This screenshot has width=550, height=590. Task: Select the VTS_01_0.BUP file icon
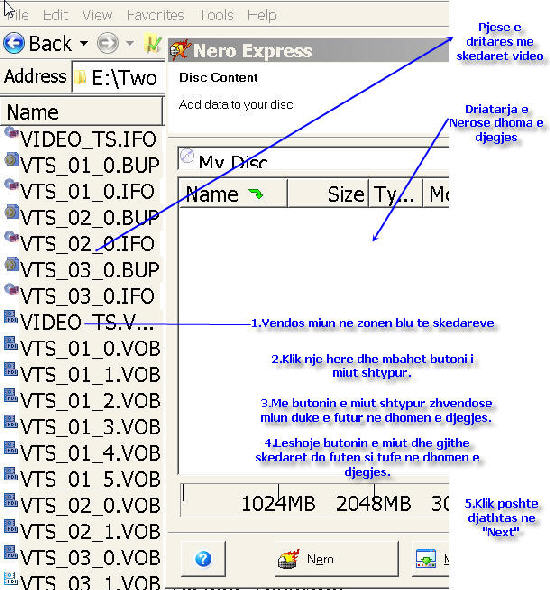(x=12, y=159)
